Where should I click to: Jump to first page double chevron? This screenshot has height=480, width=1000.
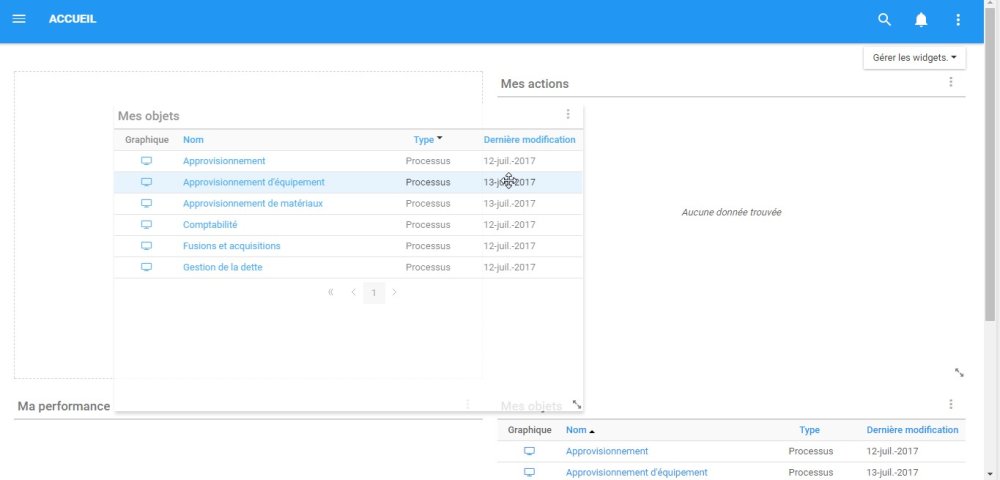[331, 292]
